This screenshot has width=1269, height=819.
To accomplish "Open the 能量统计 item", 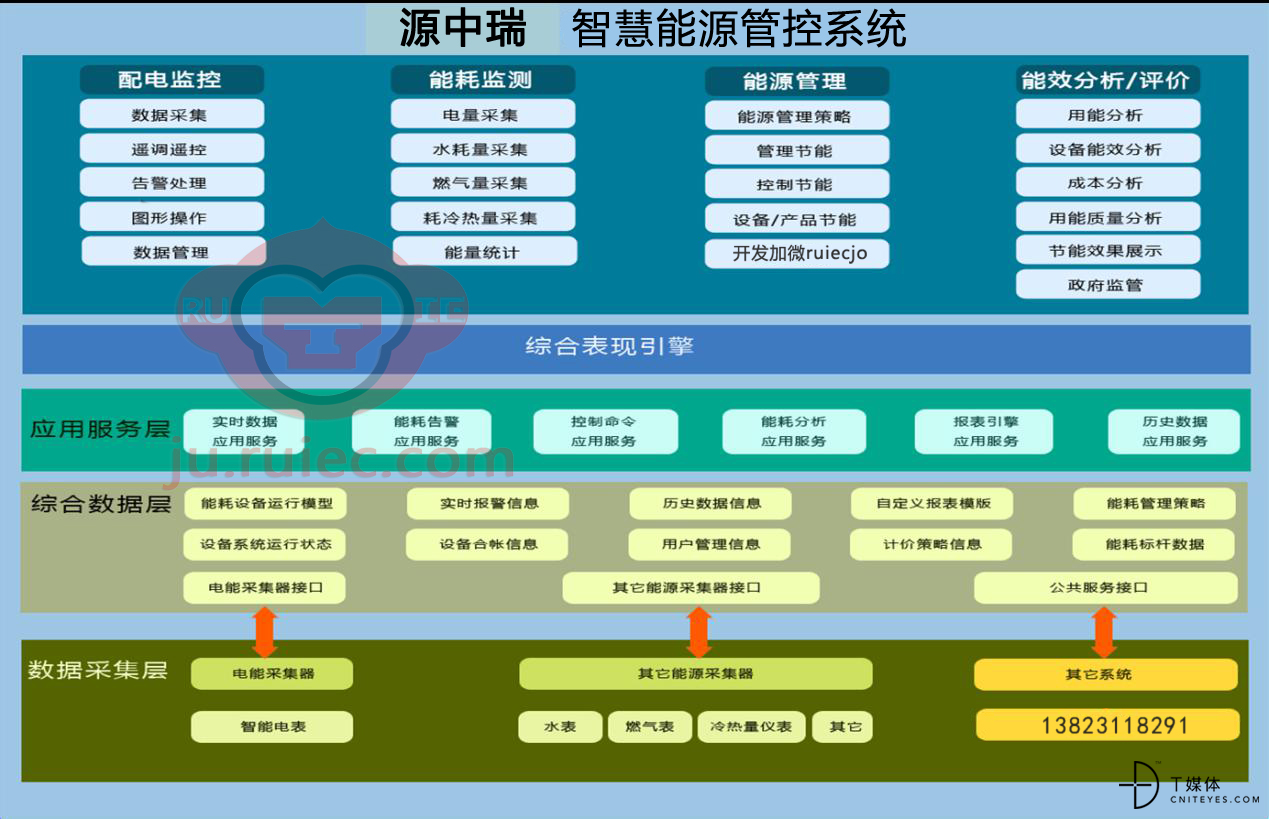I will (x=484, y=252).
